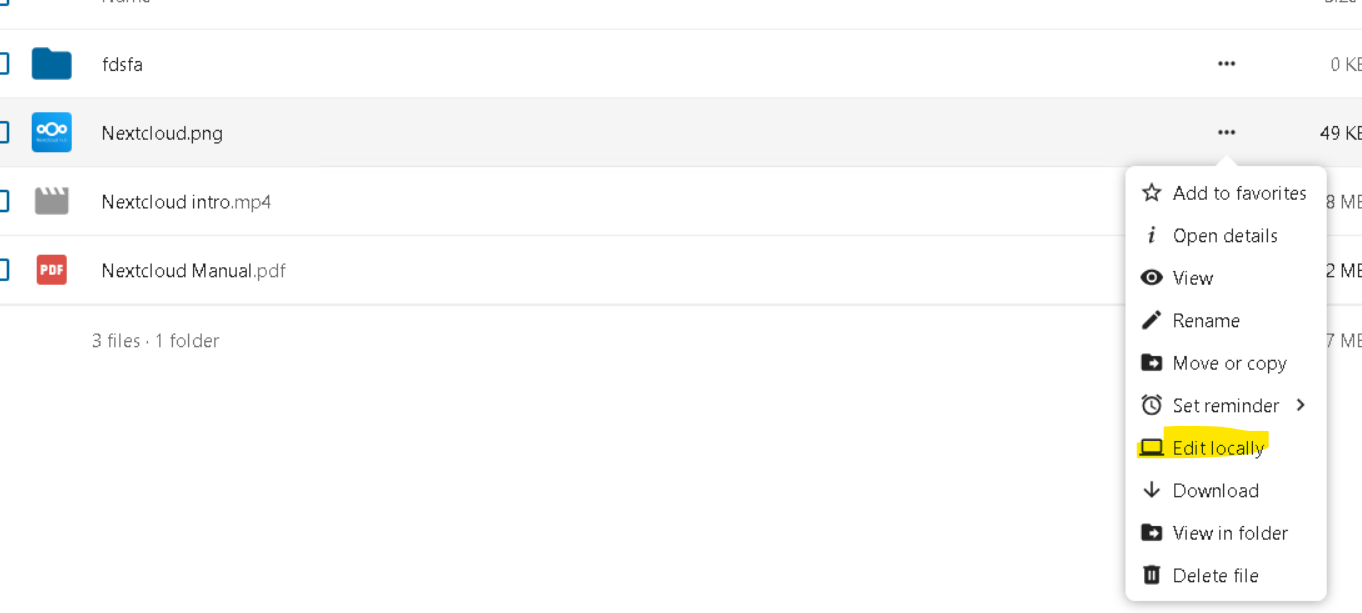Click the Nextcloud intro.mp4 video icon
Viewport: 1362px width, 613px height.
(x=51, y=201)
